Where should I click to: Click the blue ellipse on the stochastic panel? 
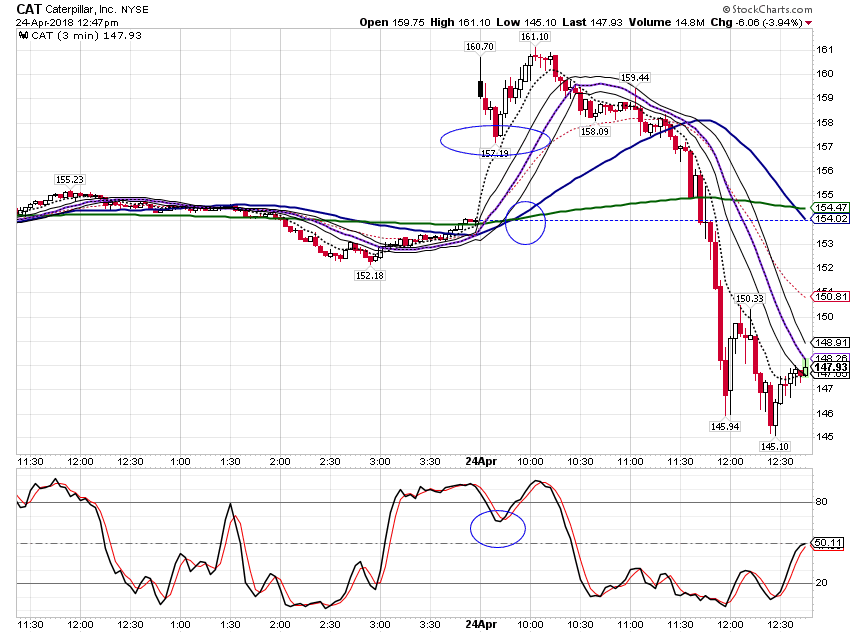[x=498, y=528]
